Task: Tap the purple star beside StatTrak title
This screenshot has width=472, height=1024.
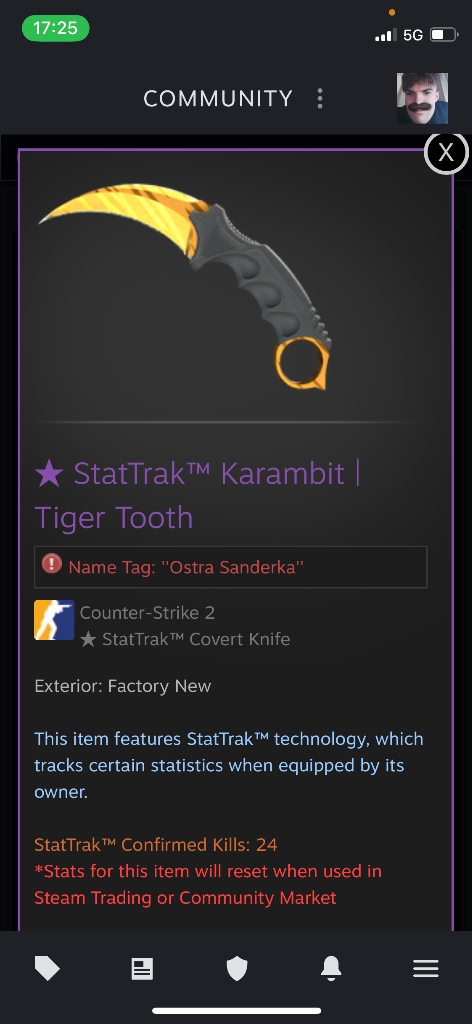Action: [x=49, y=473]
